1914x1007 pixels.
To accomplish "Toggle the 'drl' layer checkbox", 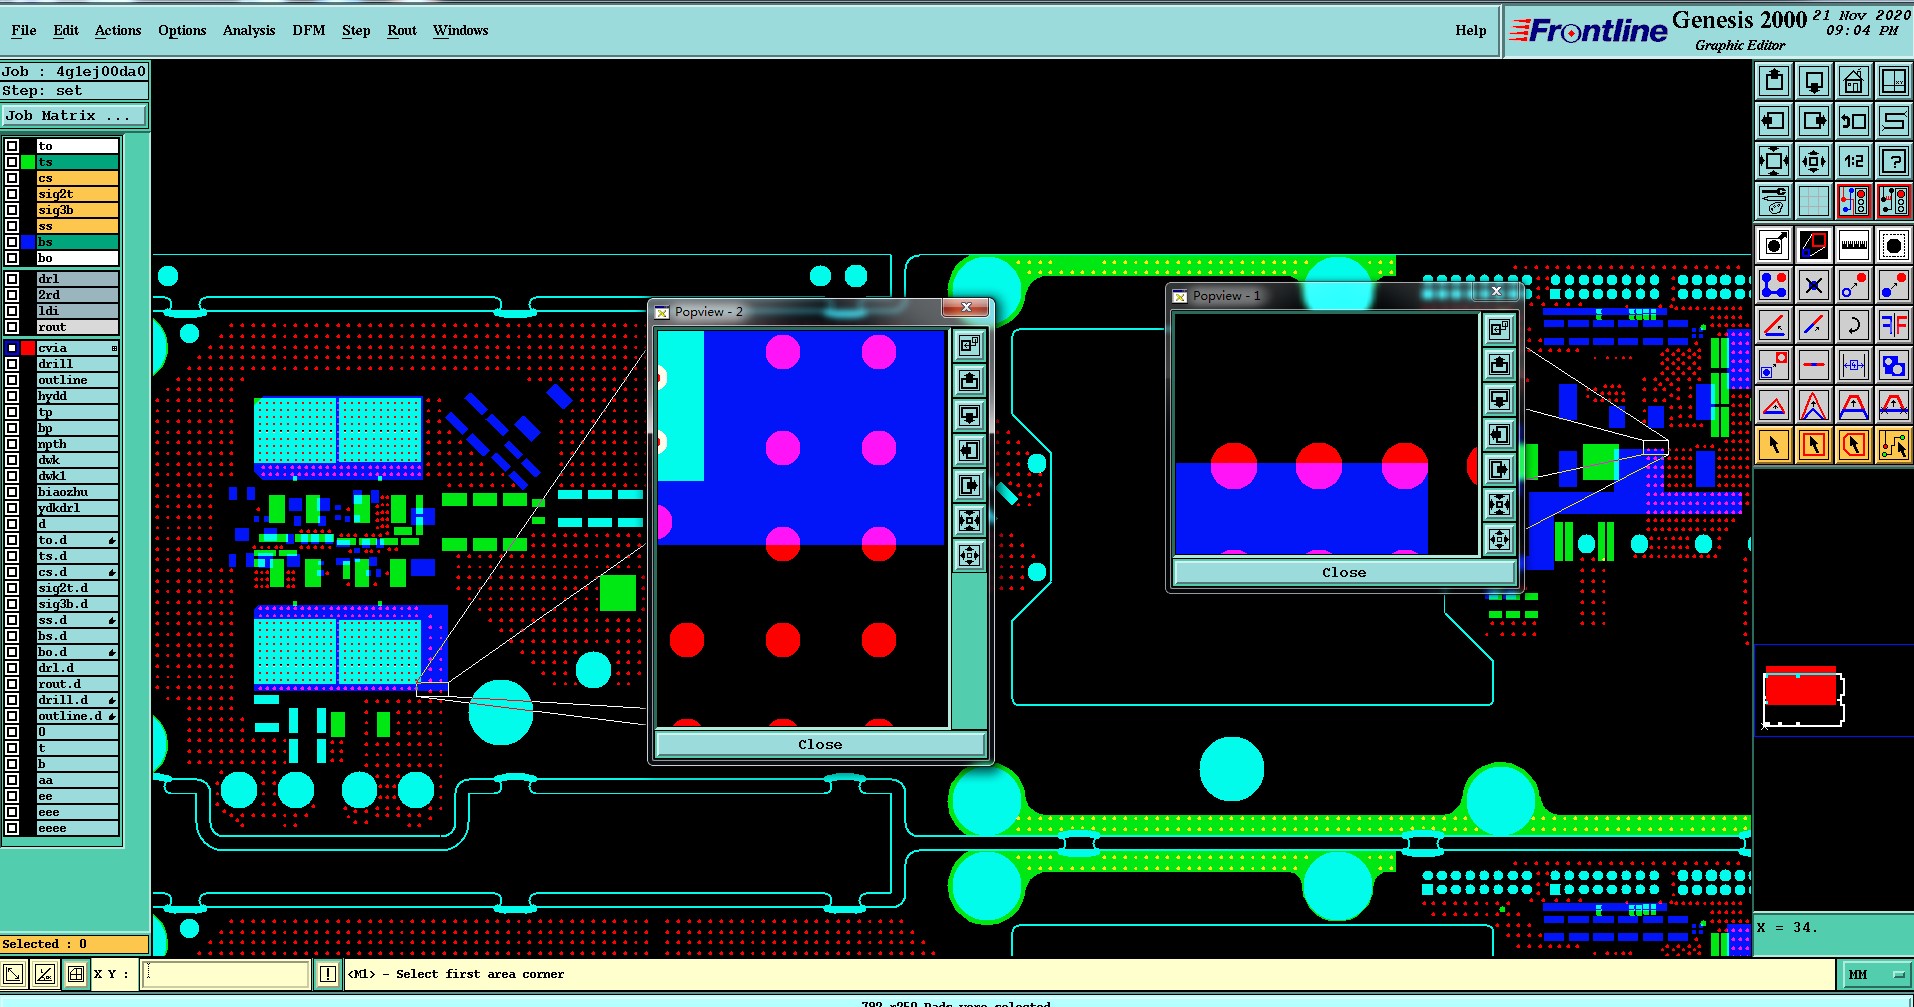I will point(12,279).
